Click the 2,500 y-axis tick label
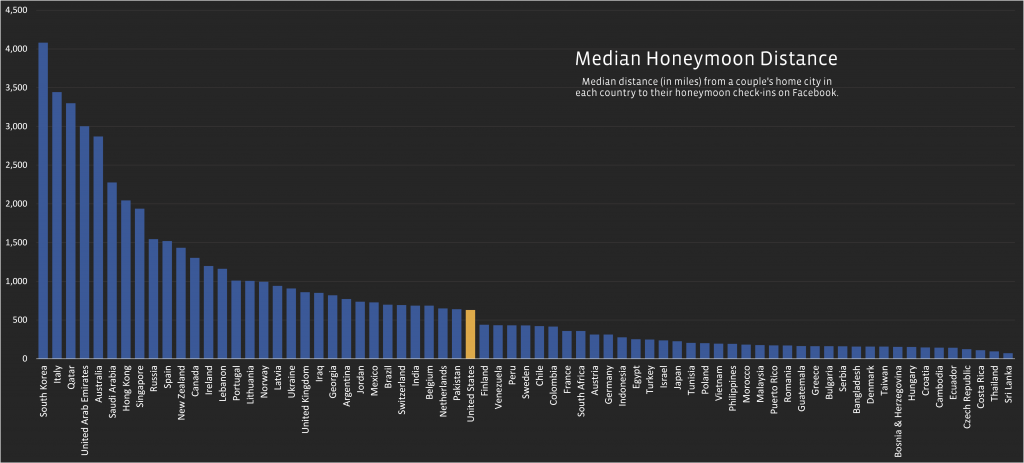Screen dimensions: 1024x463 point(16,165)
